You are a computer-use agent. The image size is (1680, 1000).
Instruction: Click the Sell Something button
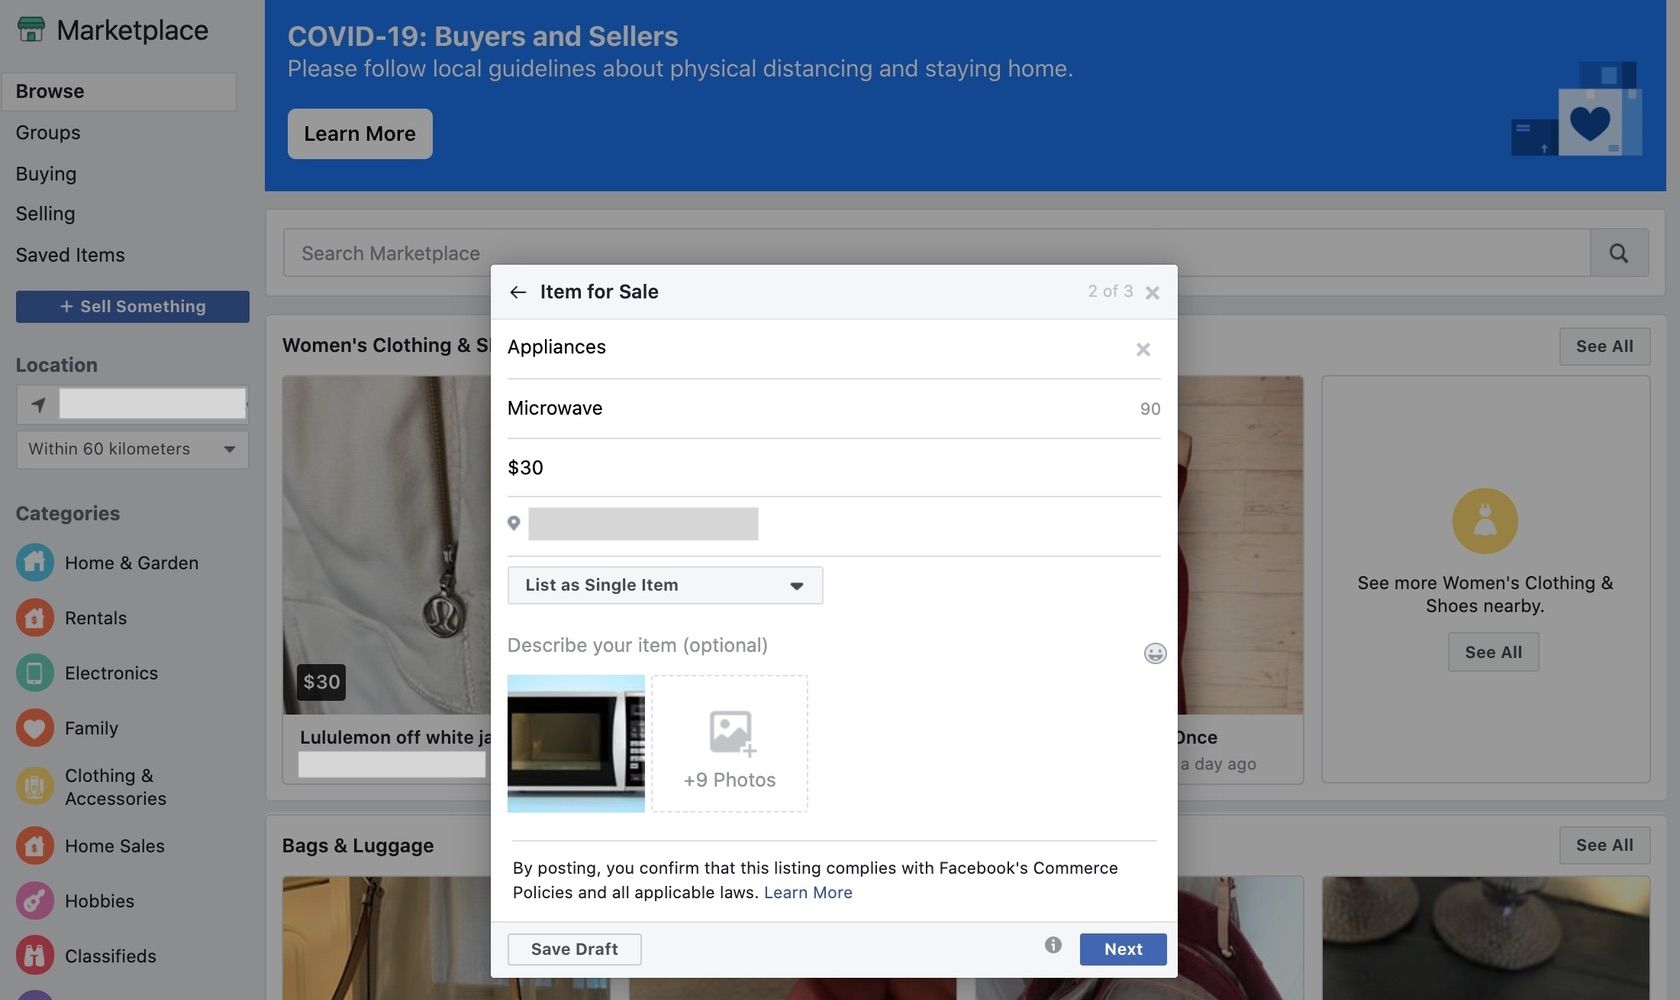point(132,307)
